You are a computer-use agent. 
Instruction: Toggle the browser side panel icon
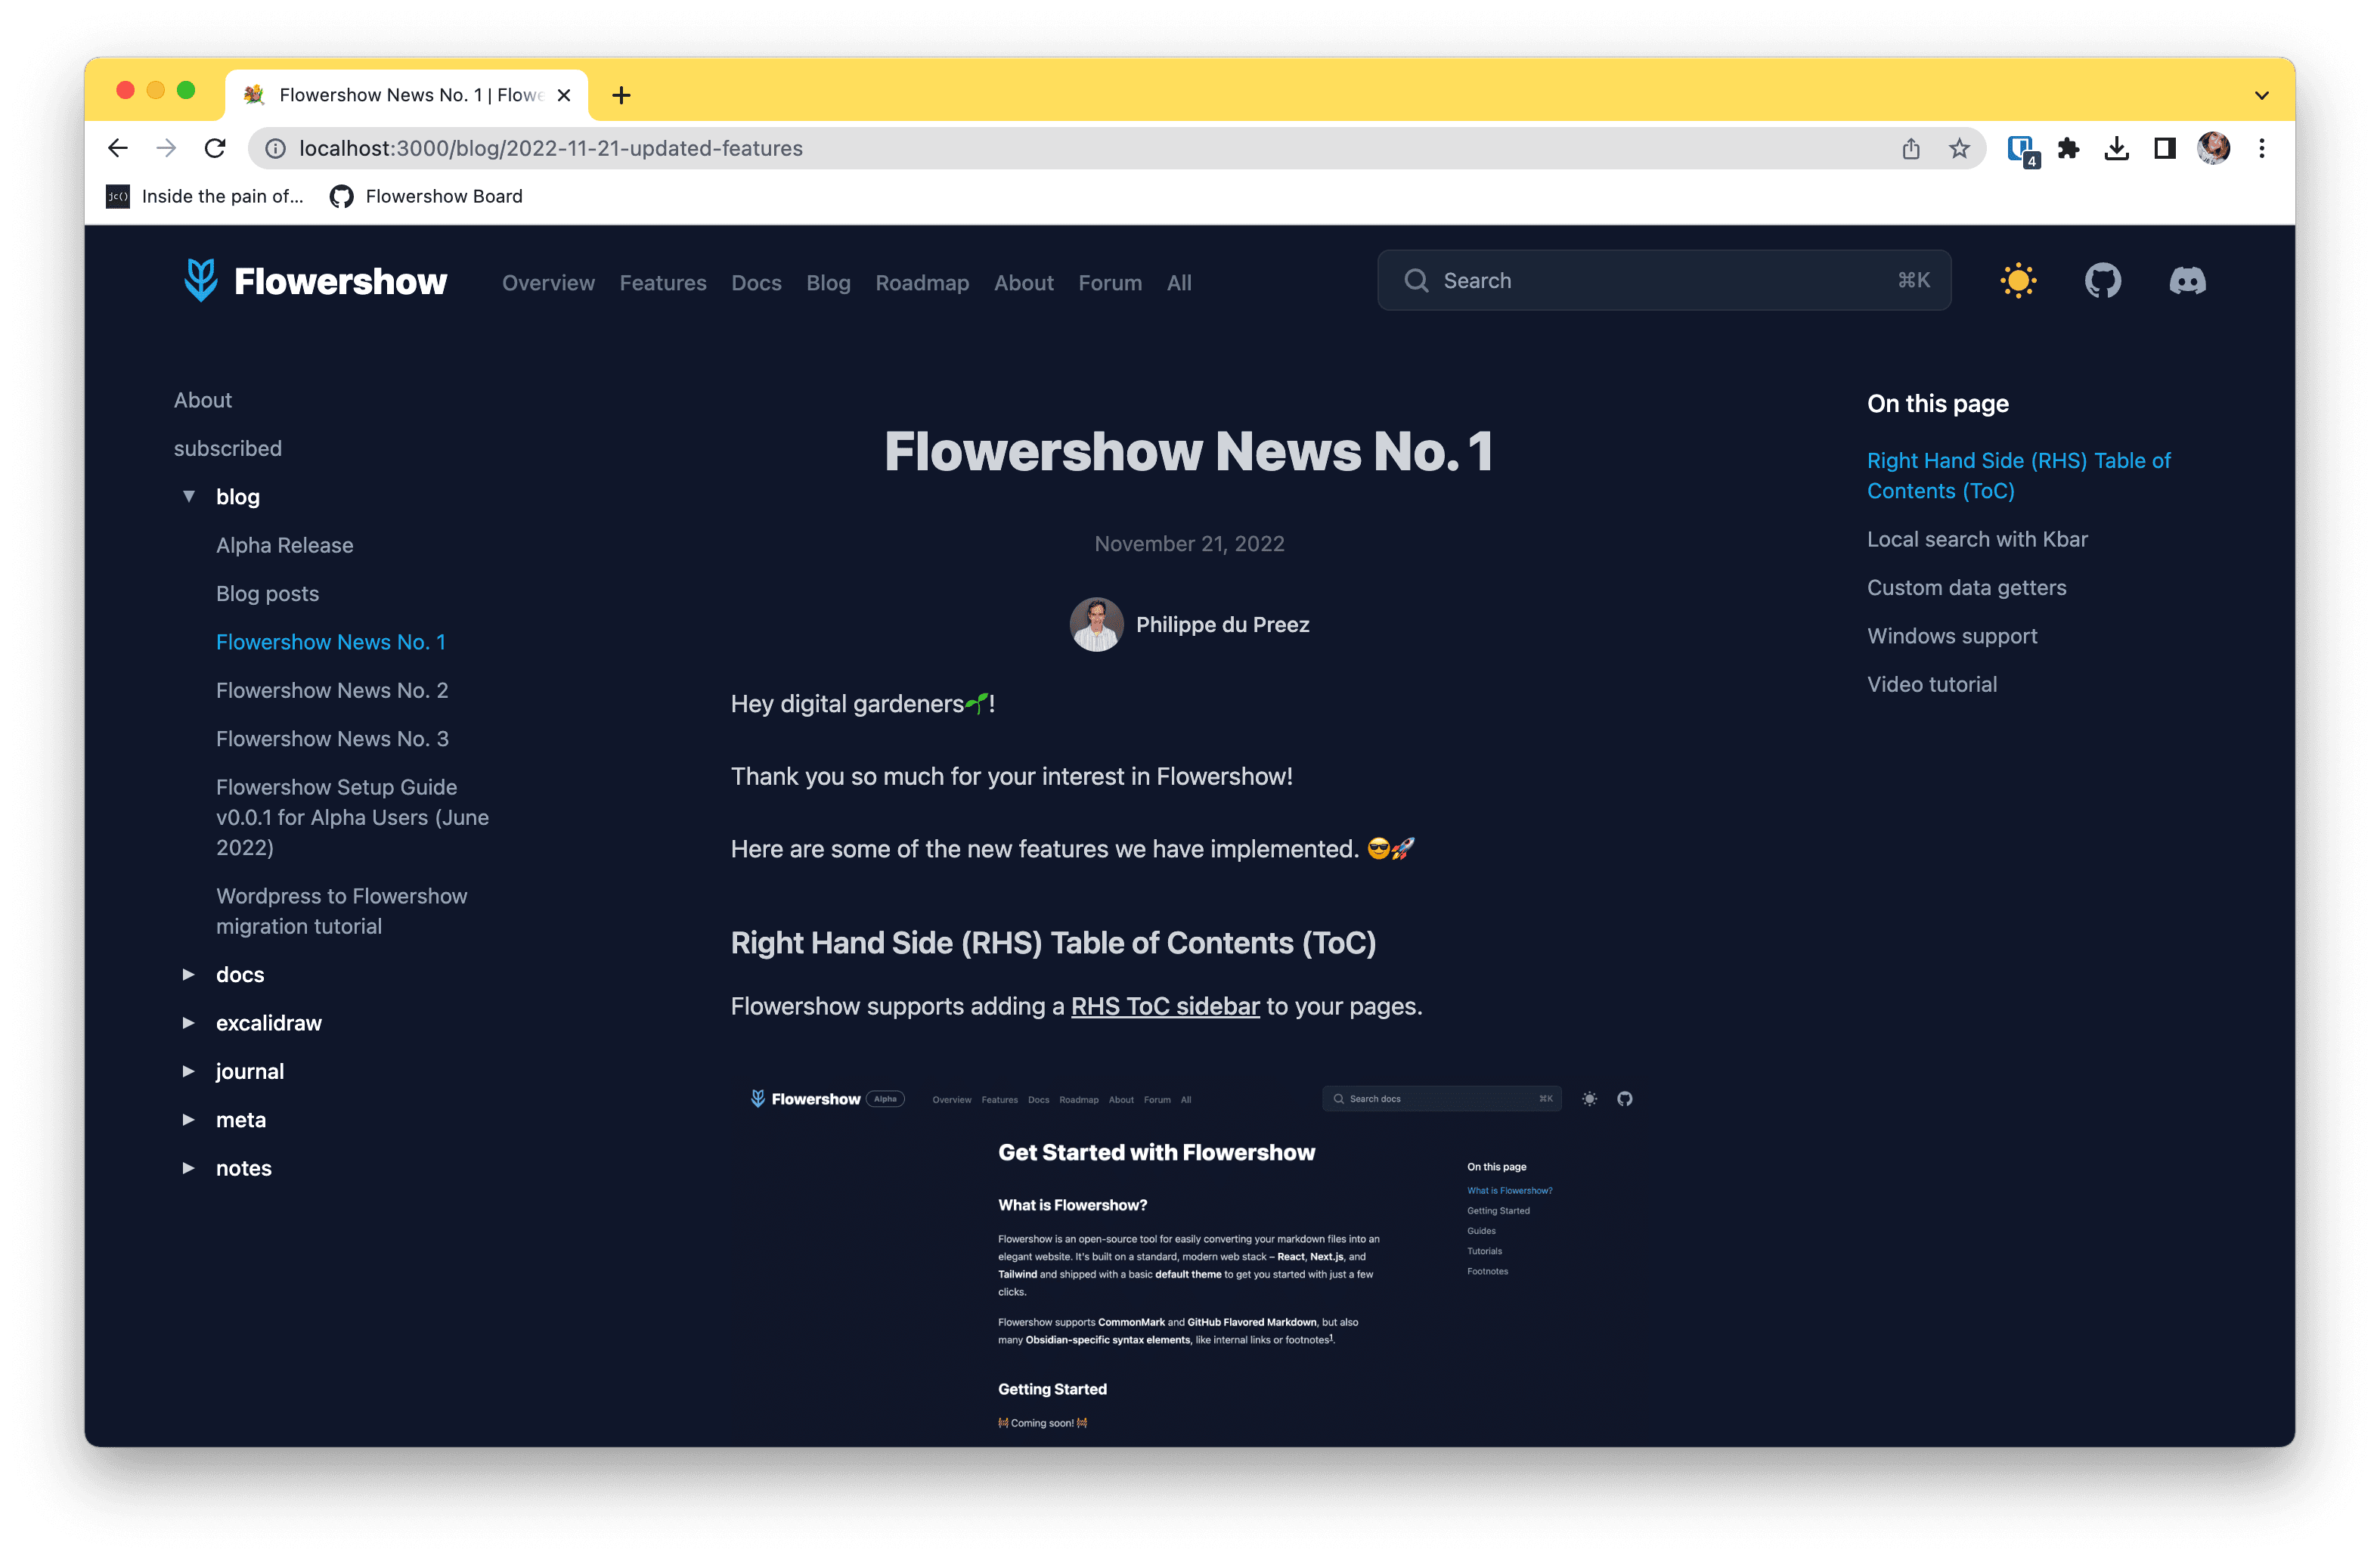[2164, 148]
